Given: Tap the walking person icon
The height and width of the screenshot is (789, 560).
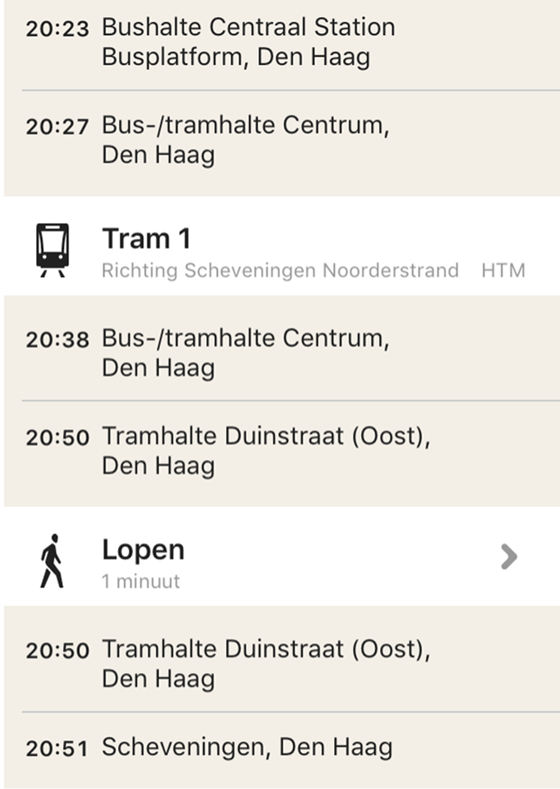Looking at the screenshot, I should (52, 561).
